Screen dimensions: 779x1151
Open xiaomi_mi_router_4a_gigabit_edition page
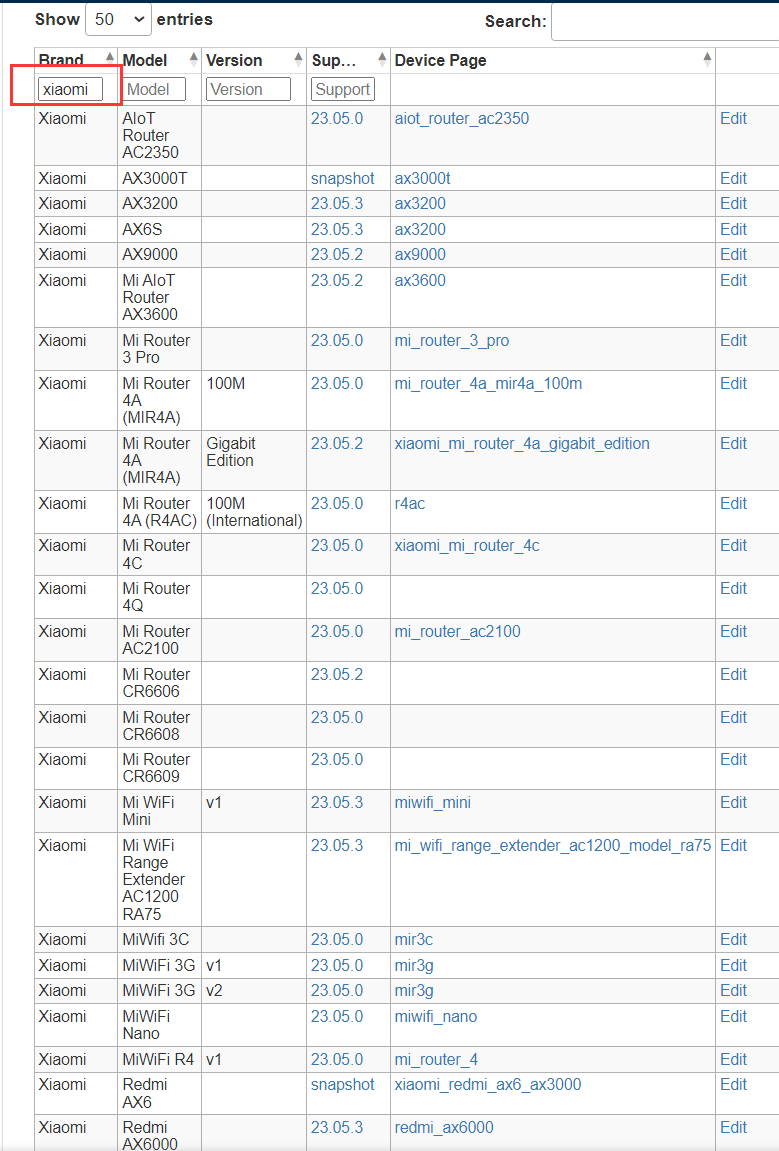[522, 443]
